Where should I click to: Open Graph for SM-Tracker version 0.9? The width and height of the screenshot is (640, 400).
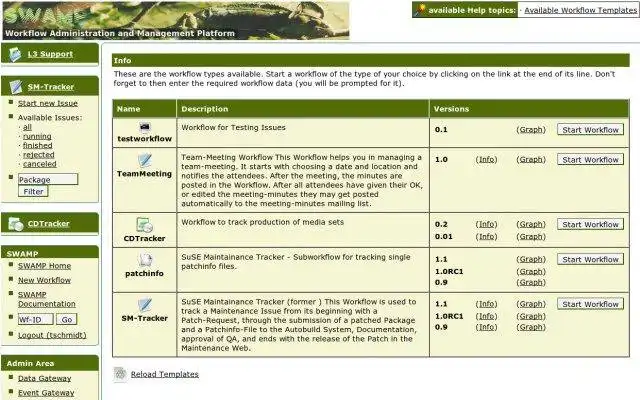click(x=531, y=327)
